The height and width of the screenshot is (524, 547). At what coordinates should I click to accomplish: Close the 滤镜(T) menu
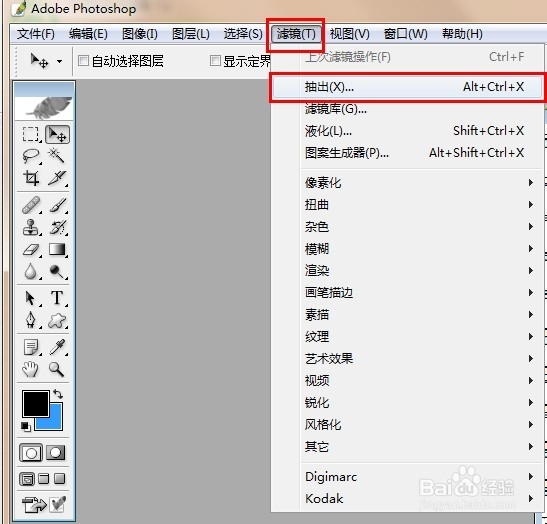tap(296, 34)
